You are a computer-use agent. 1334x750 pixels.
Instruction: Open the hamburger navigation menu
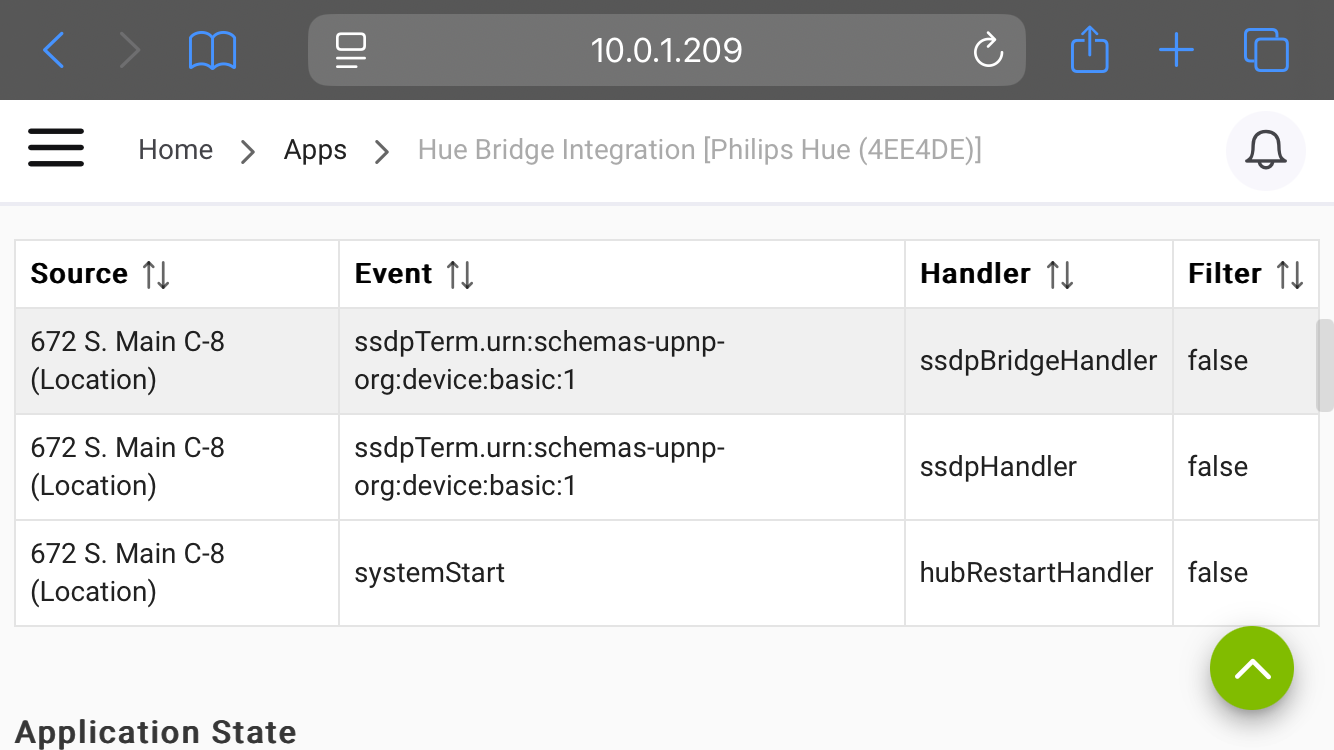tap(56, 148)
